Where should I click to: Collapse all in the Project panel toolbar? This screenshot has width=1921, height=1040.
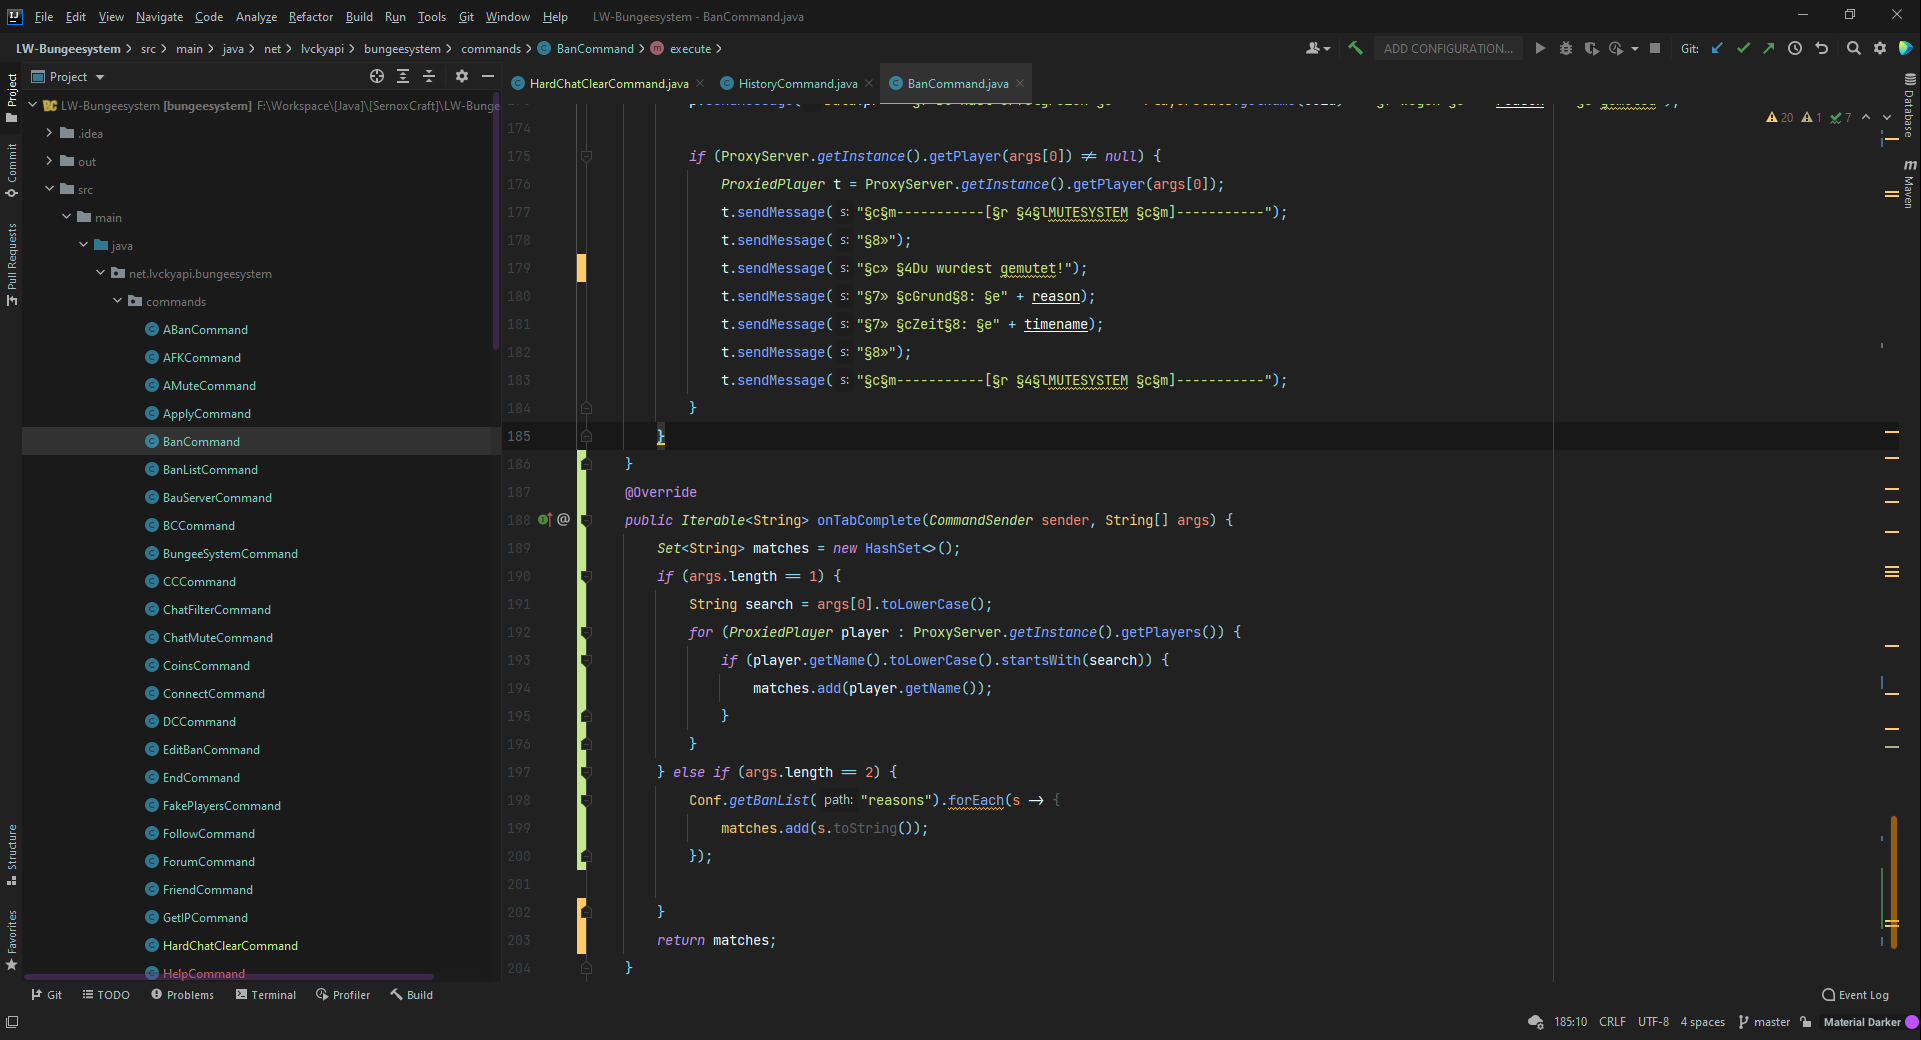[429, 76]
